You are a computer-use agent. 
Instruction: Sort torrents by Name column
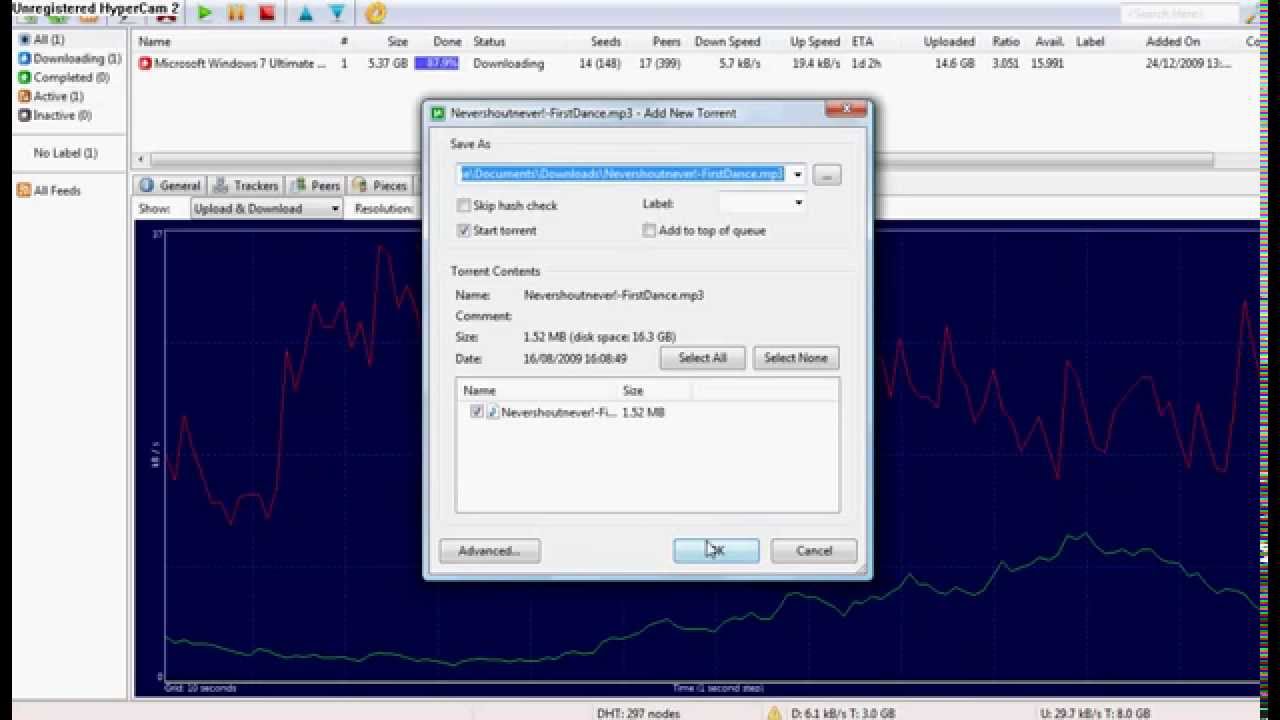154,41
